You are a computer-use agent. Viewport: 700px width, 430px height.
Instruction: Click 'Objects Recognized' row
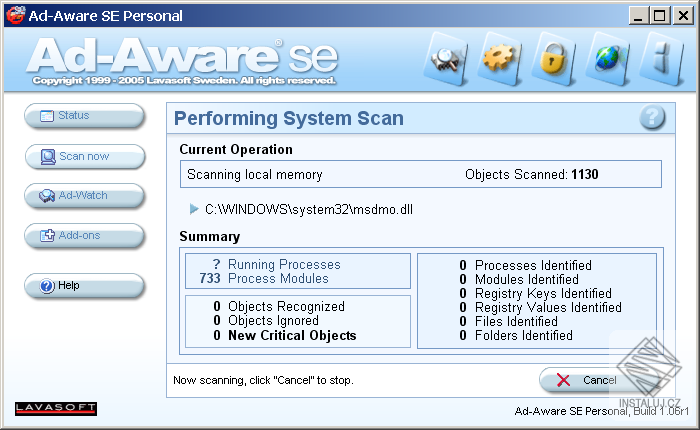[x=279, y=306]
